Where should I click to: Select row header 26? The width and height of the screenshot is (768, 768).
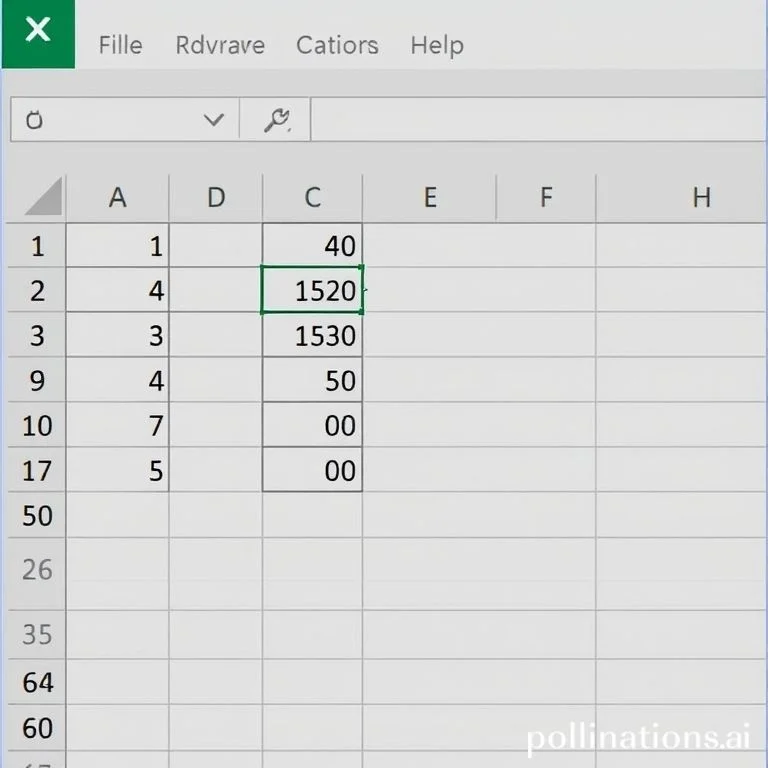pos(37,570)
